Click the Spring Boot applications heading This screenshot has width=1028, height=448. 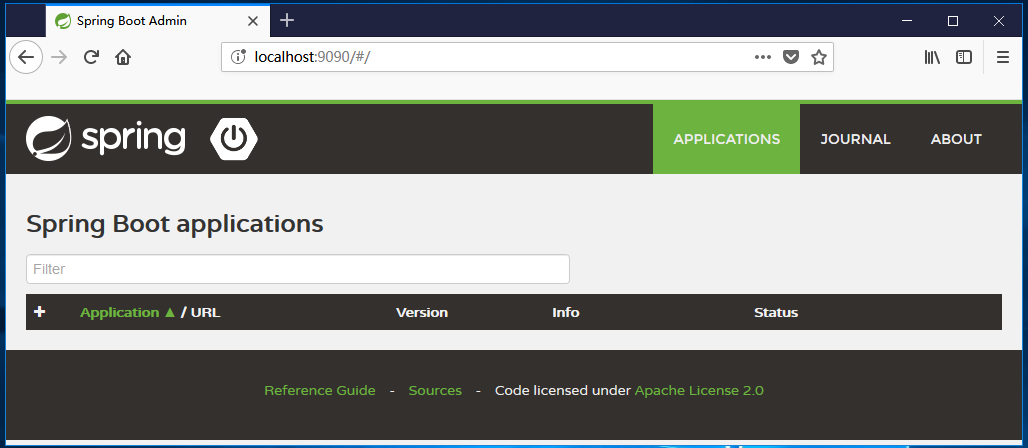click(174, 224)
